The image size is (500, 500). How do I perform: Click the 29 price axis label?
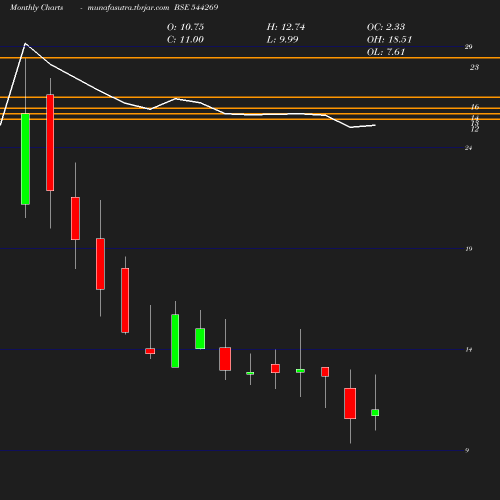pos(468,47)
